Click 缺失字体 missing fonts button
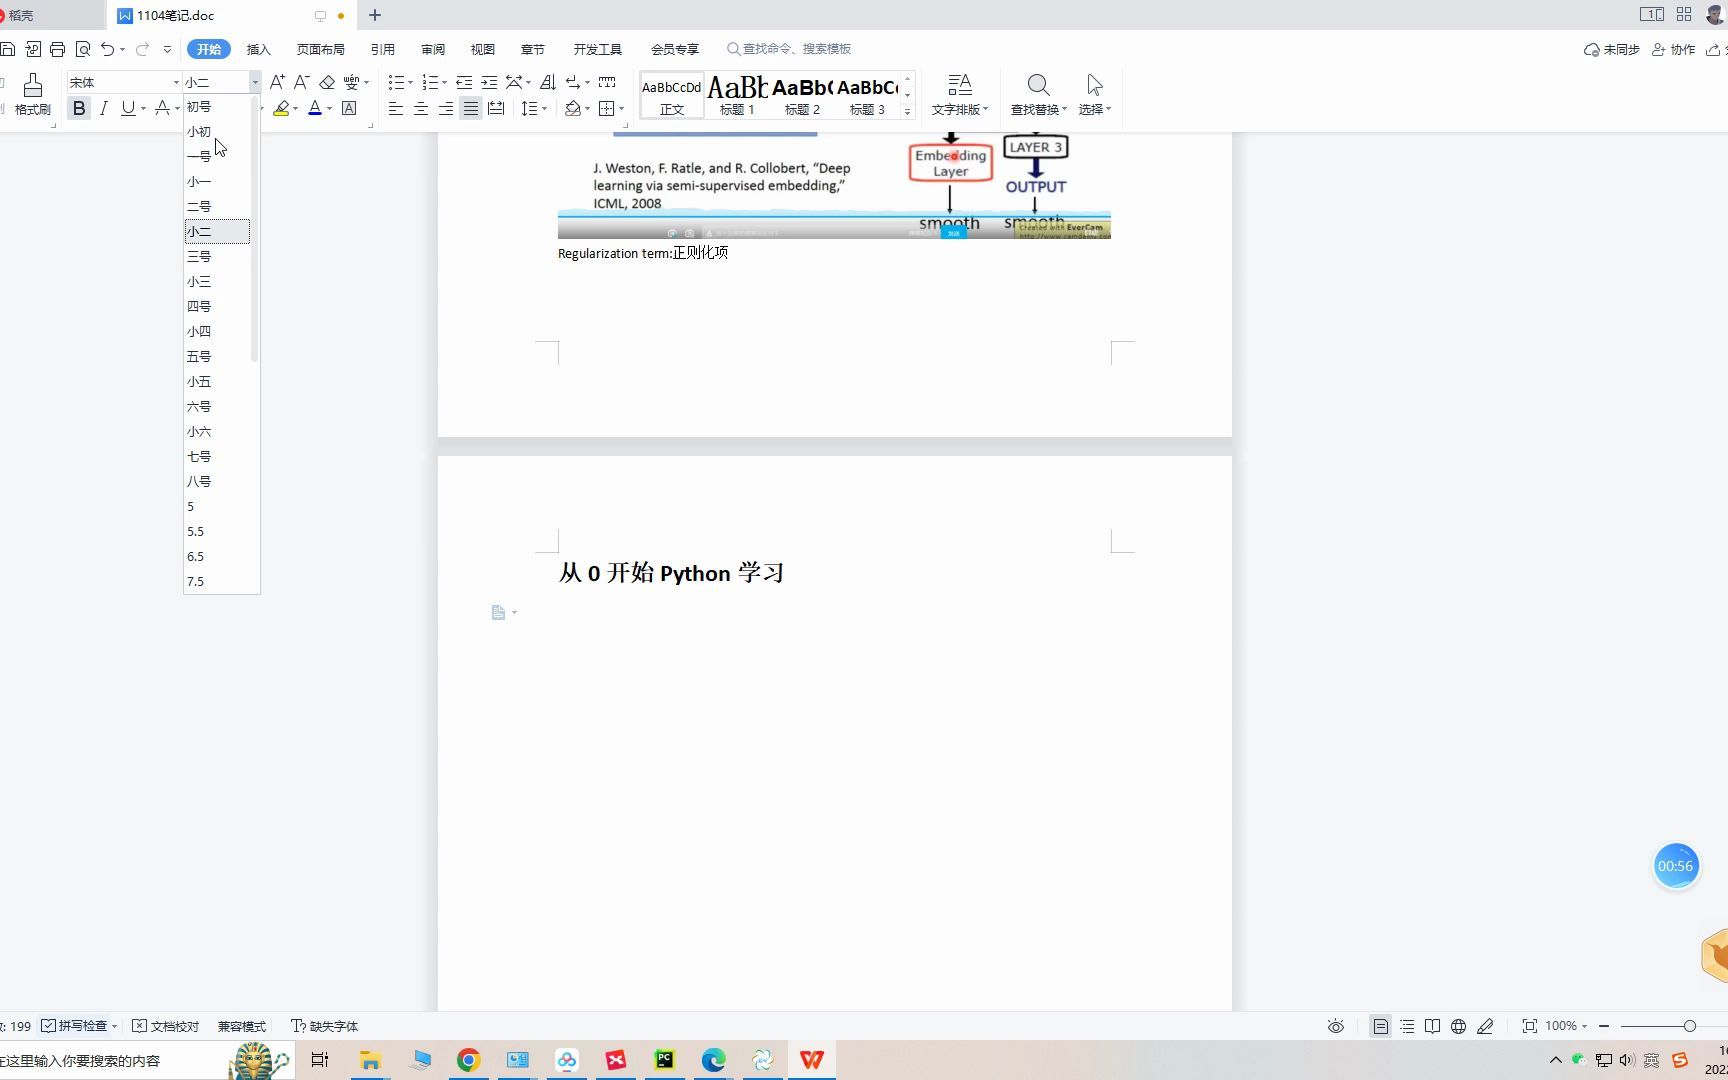The height and width of the screenshot is (1080, 1728). tap(324, 1026)
